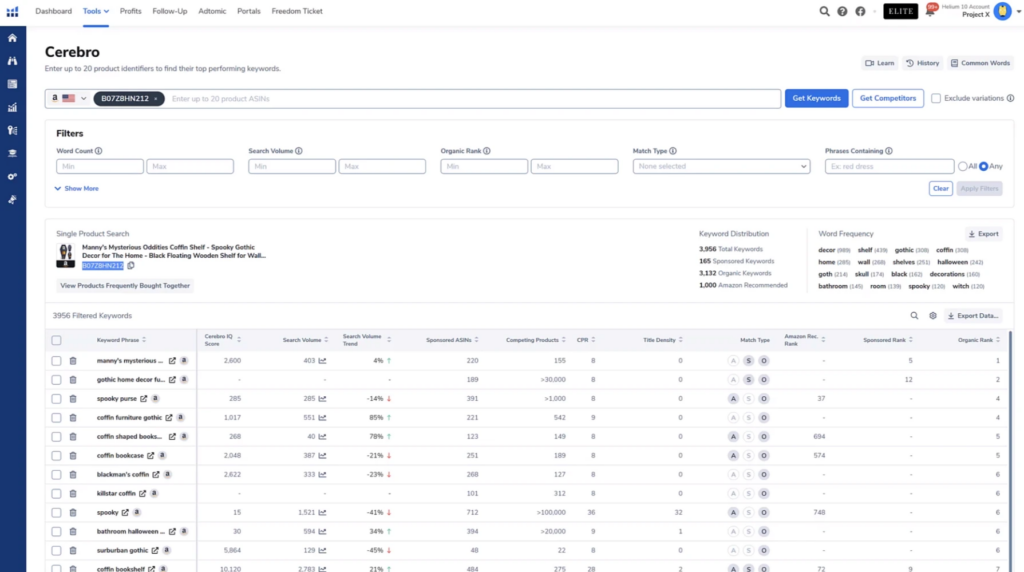
Task: Open the Follow-Up menu item
Action: [x=170, y=11]
